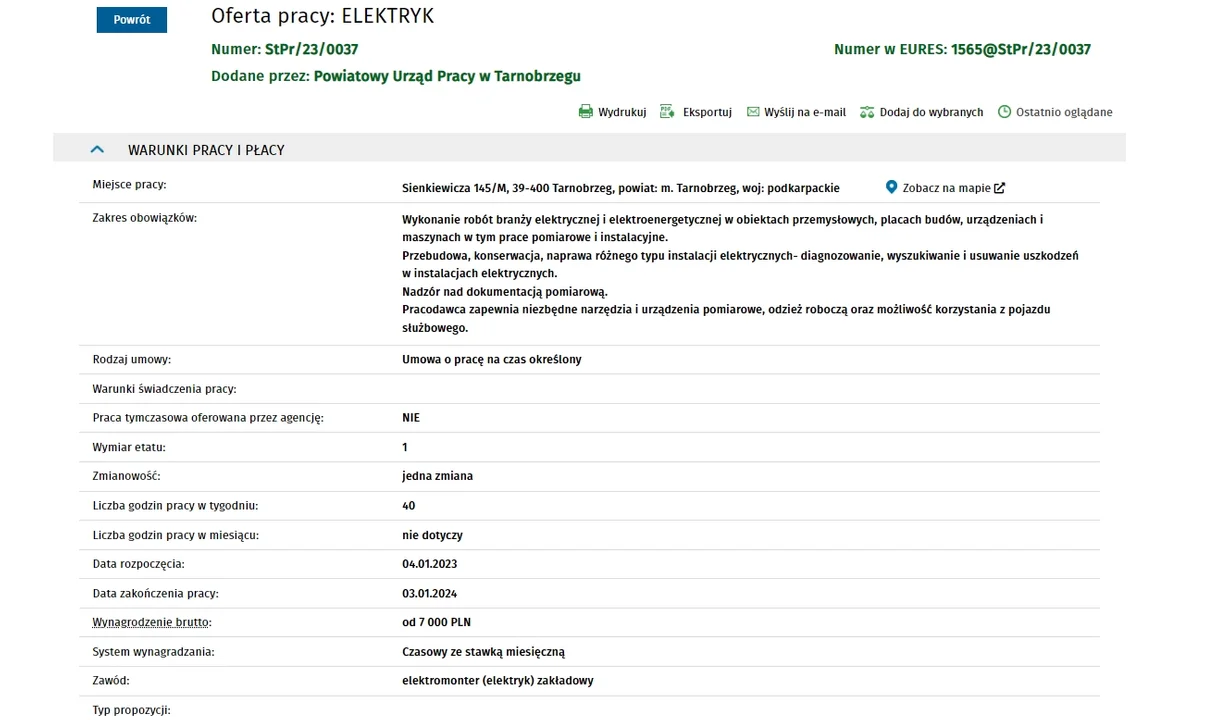Click Nadzór nad dokumentacją pomiarową line
This screenshot has width=1211, height=720.
coord(505,291)
